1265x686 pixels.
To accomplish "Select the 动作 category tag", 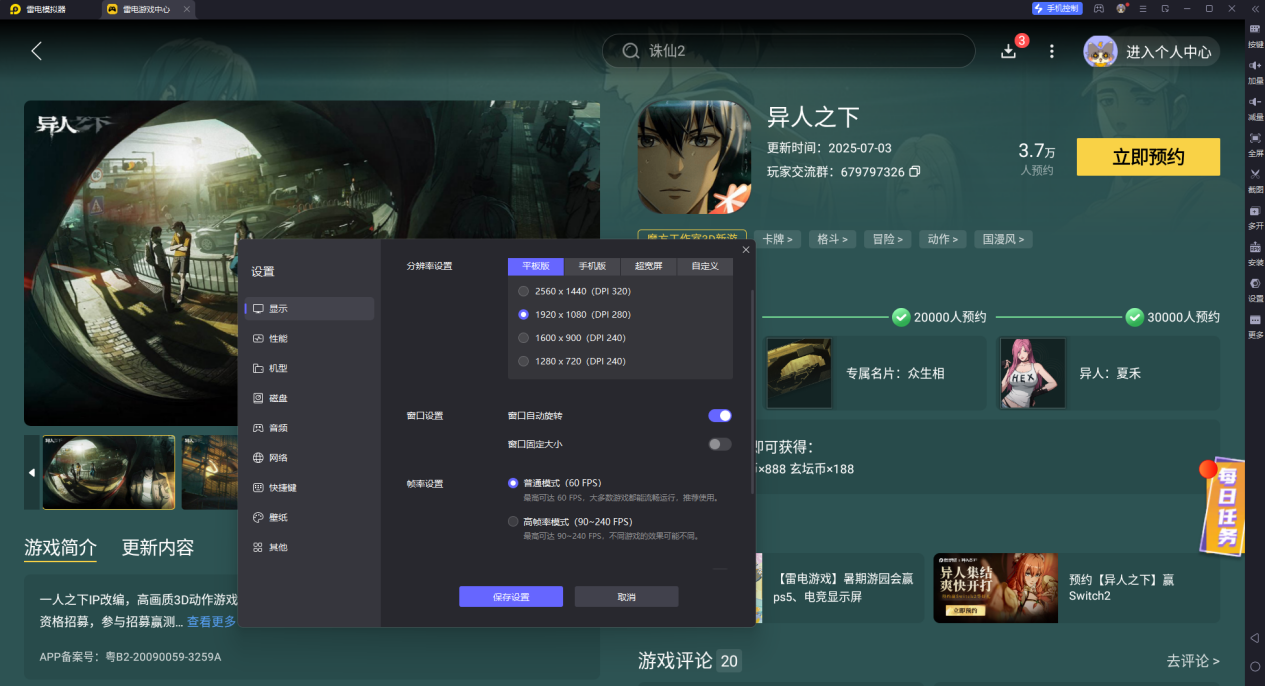I will [942, 239].
